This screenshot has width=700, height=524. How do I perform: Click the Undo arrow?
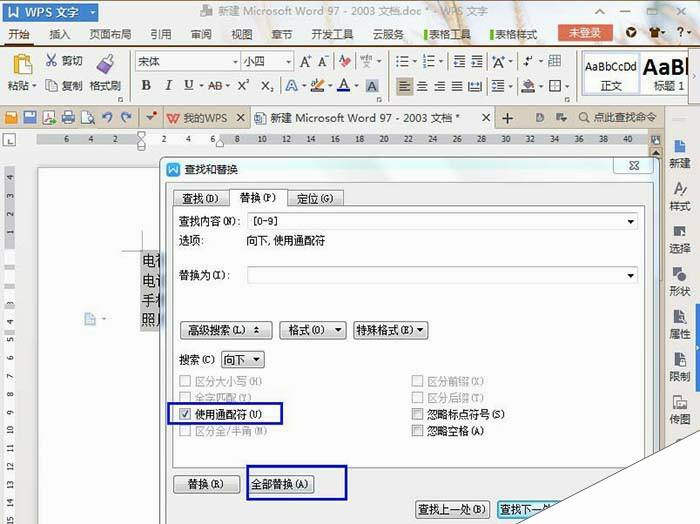[x=107, y=117]
